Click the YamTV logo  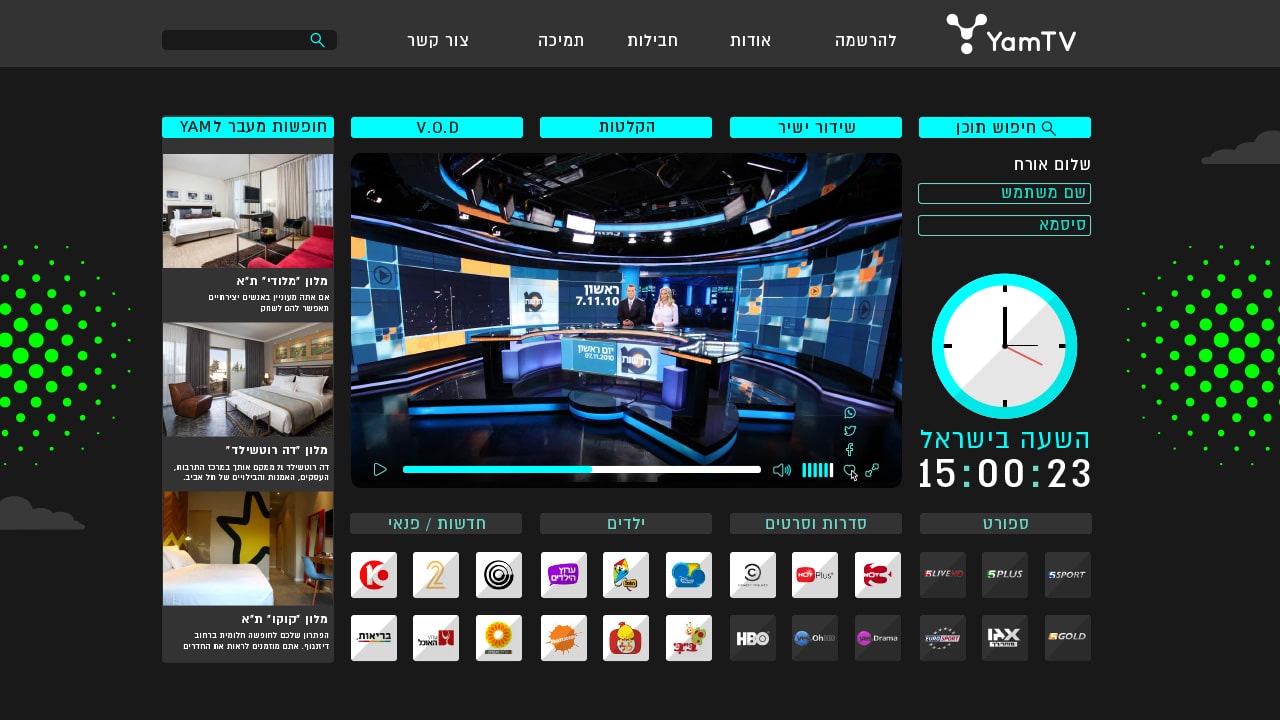[1011, 34]
